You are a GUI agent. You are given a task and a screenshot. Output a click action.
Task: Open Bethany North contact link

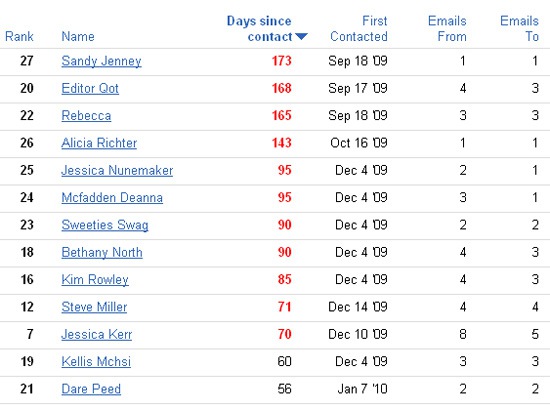[x=102, y=253]
